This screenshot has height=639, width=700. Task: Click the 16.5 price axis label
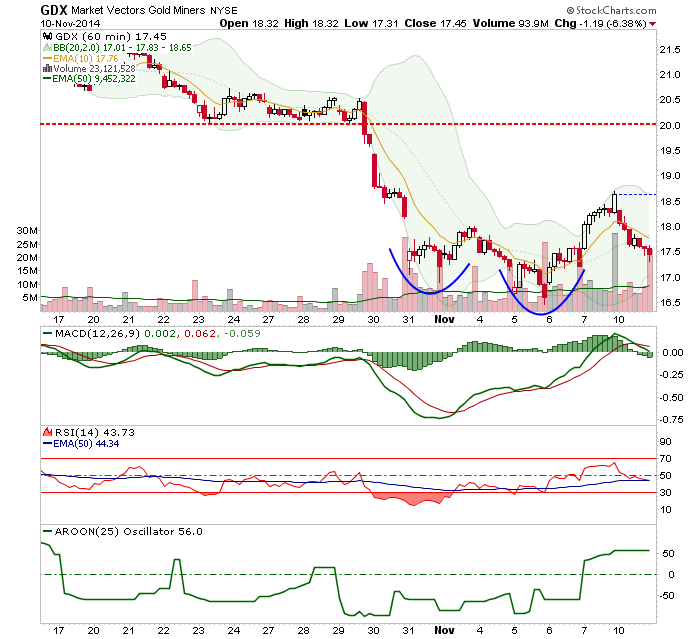tap(671, 302)
